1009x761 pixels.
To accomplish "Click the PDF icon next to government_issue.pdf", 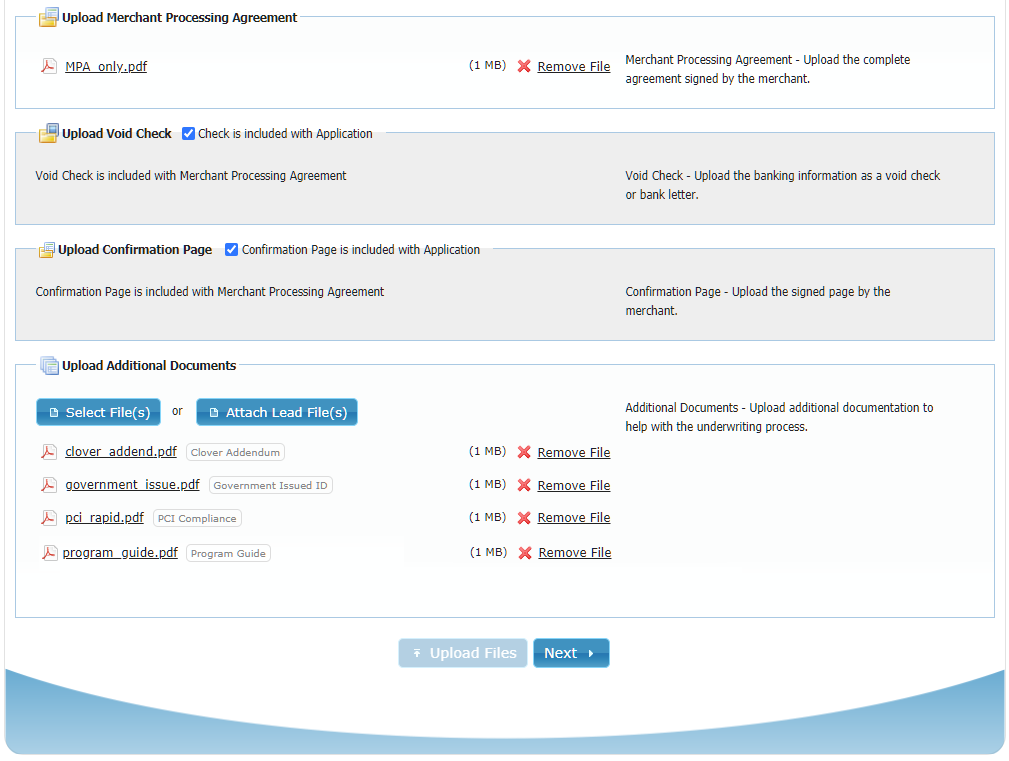I will (x=48, y=485).
